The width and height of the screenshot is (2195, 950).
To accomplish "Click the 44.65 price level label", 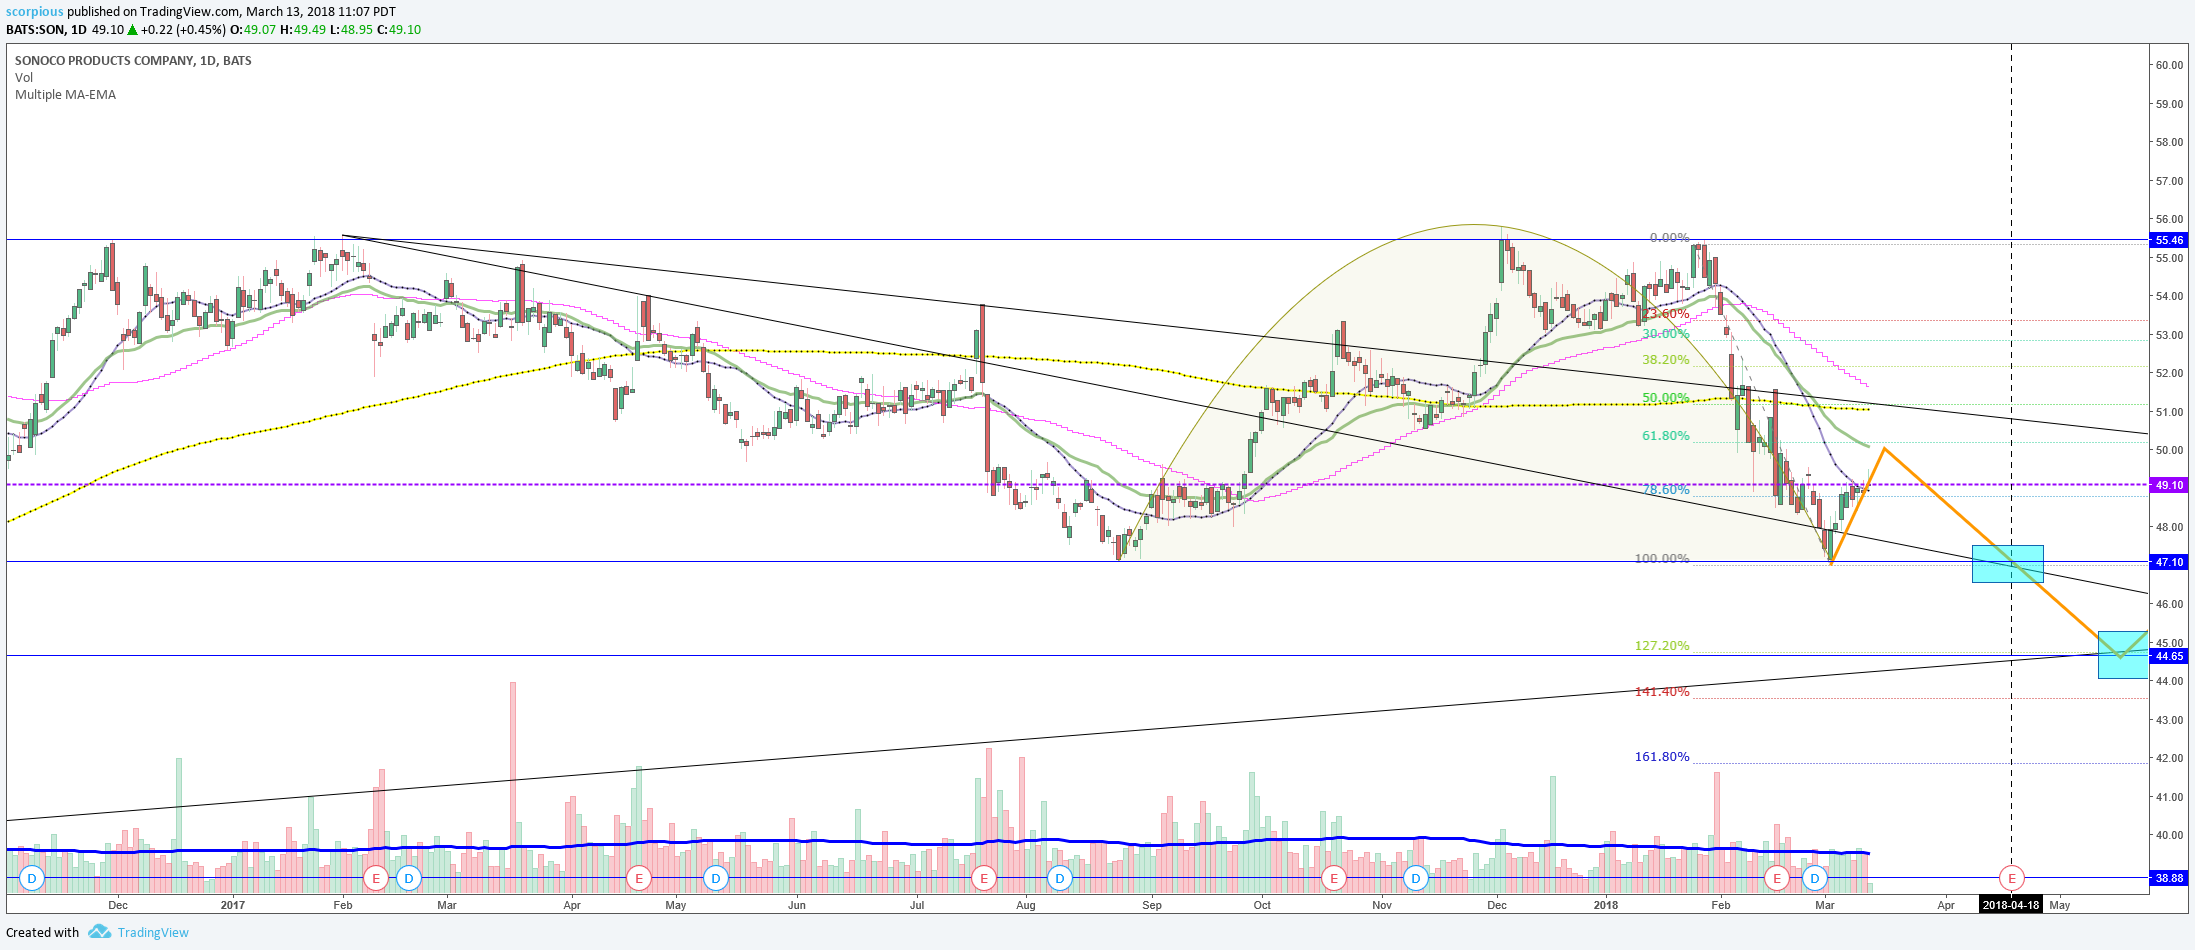I will click(x=2169, y=656).
